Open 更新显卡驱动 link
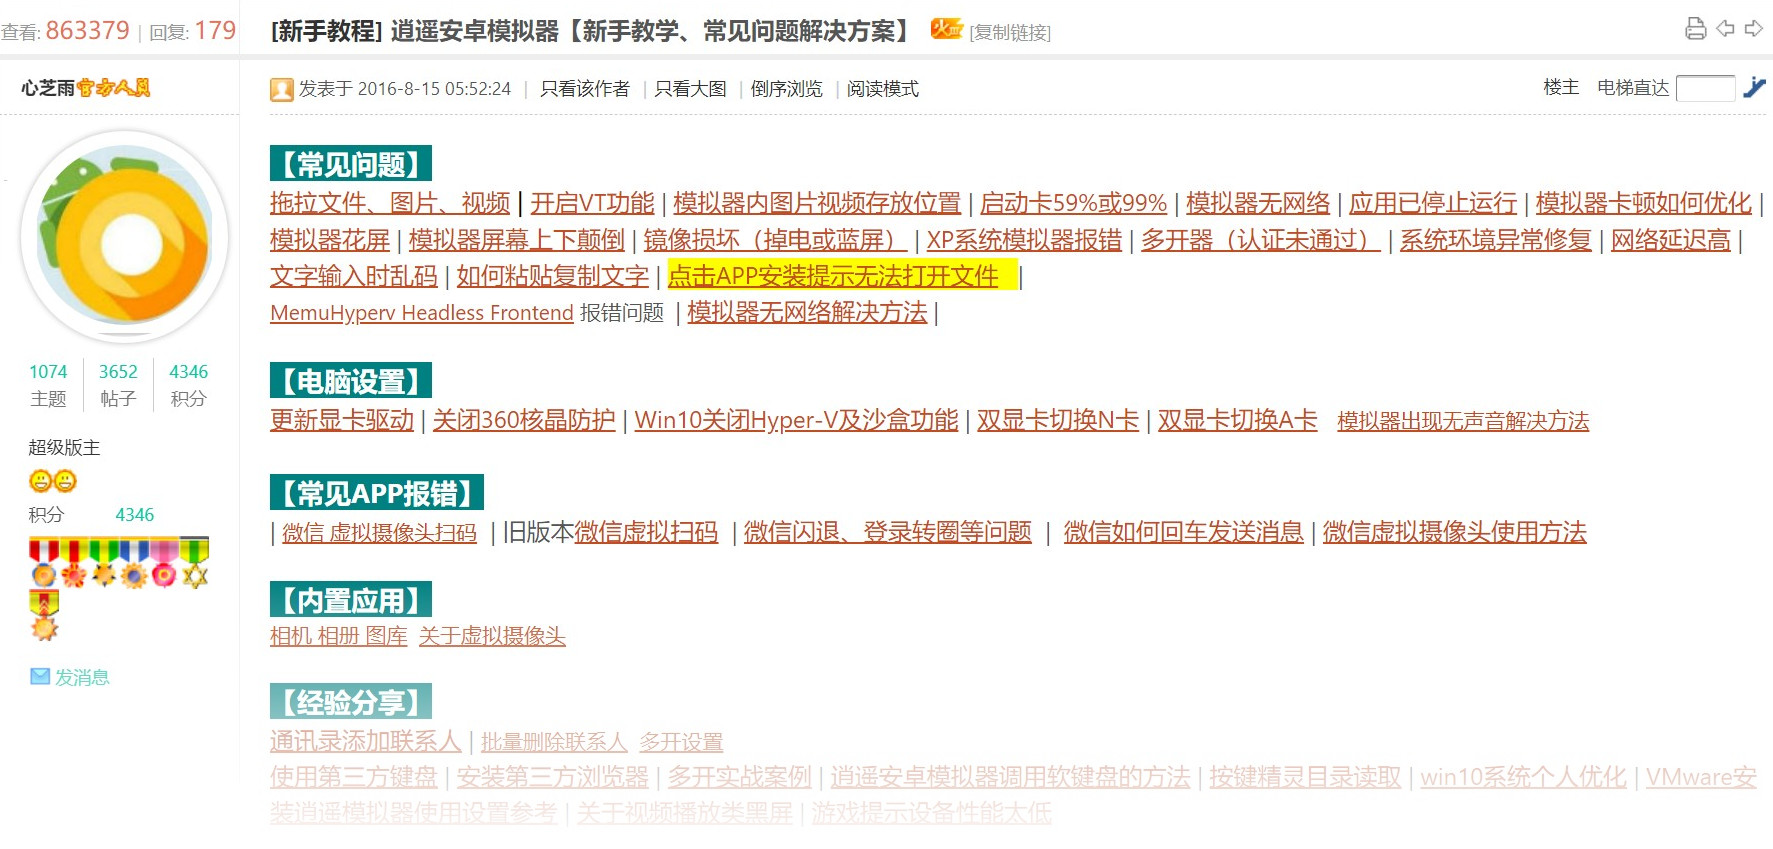This screenshot has height=849, width=1773. coord(342,420)
